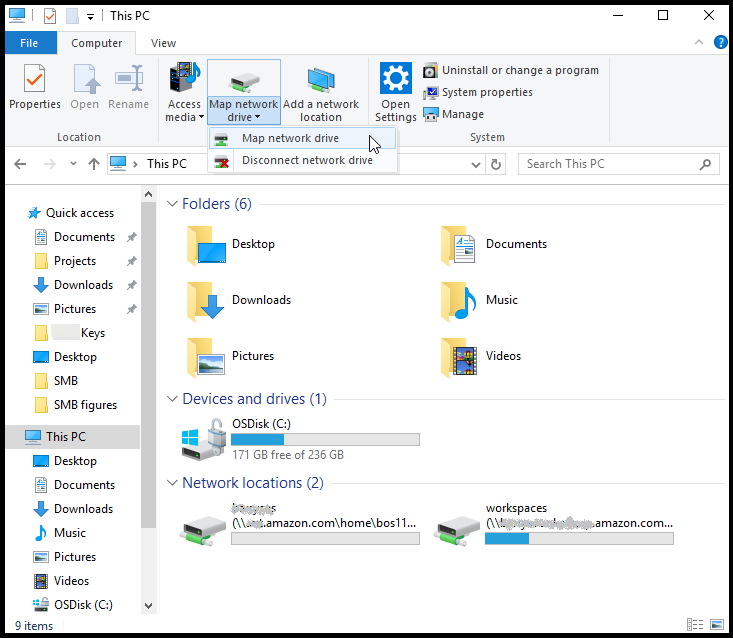Choose Disconnect network drive from dropdown

tap(307, 160)
